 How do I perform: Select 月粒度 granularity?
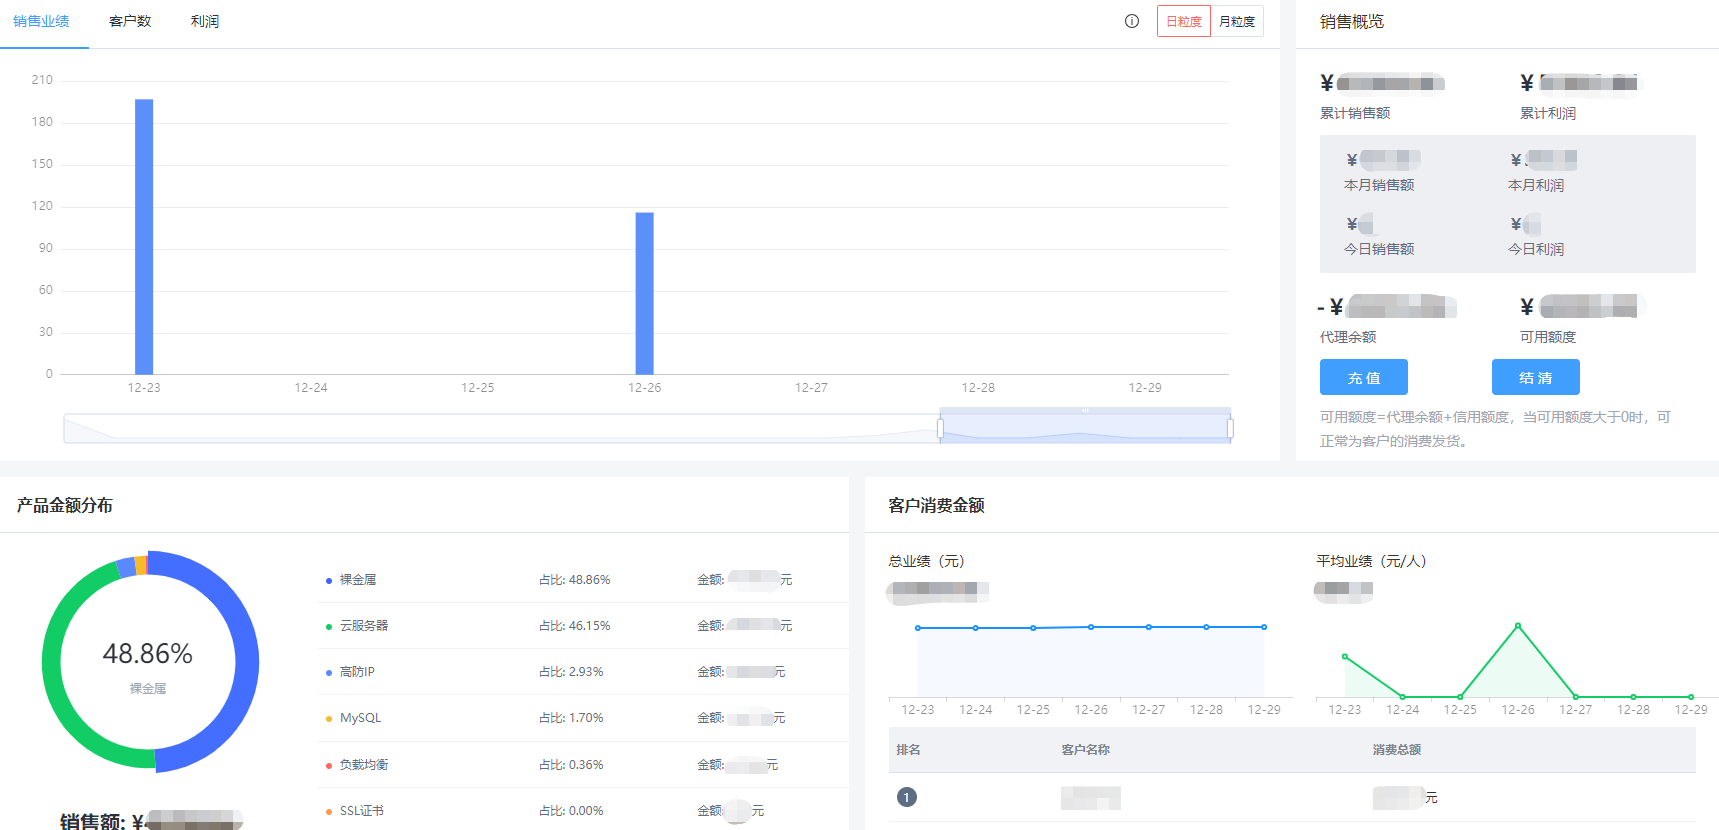[1237, 21]
